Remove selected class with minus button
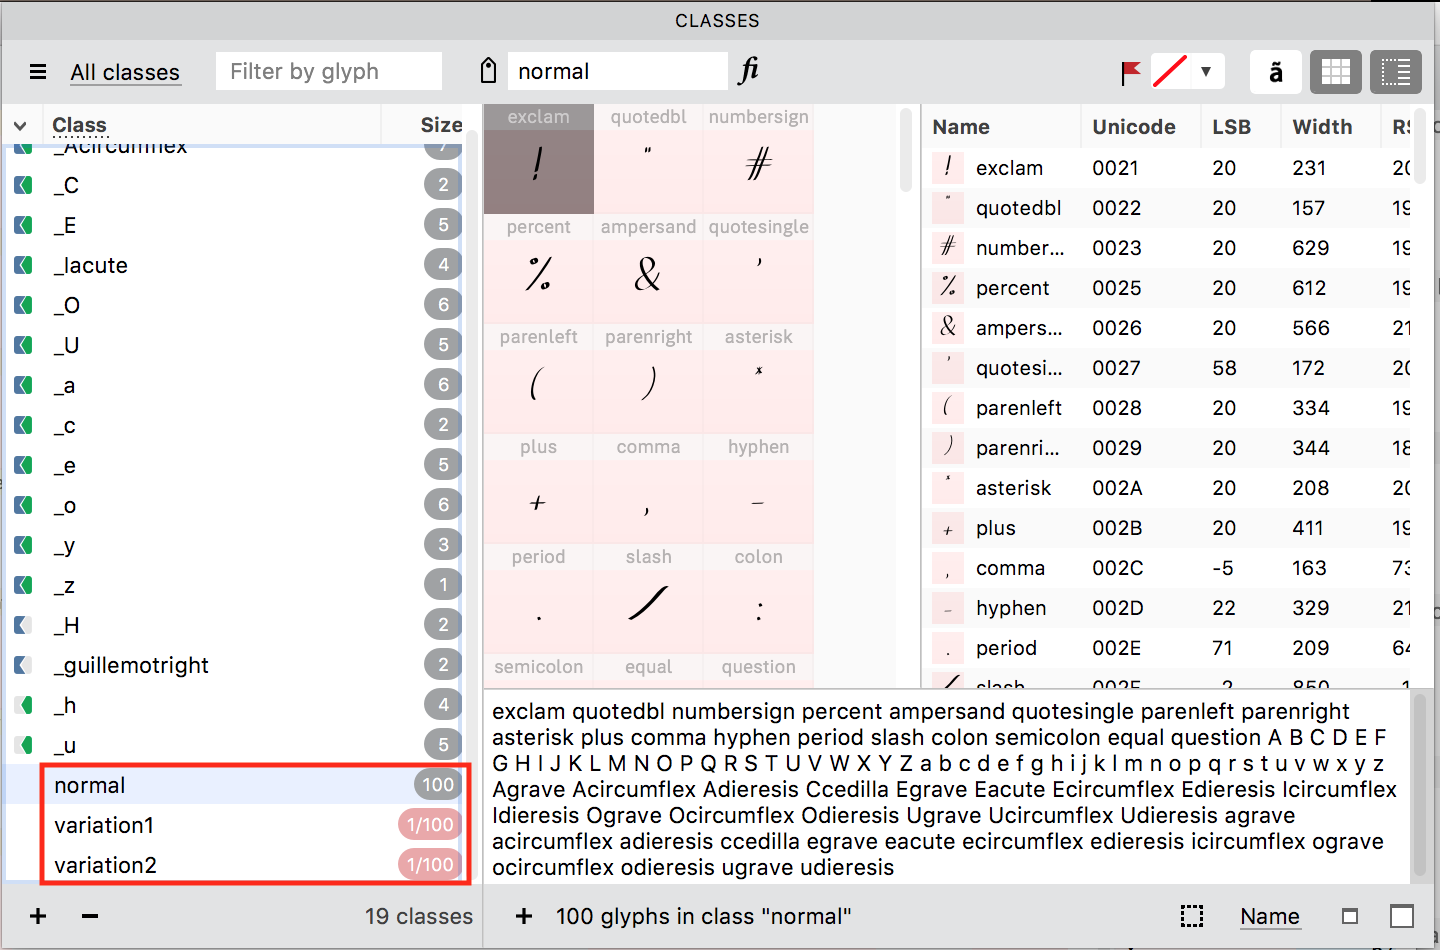 90,916
